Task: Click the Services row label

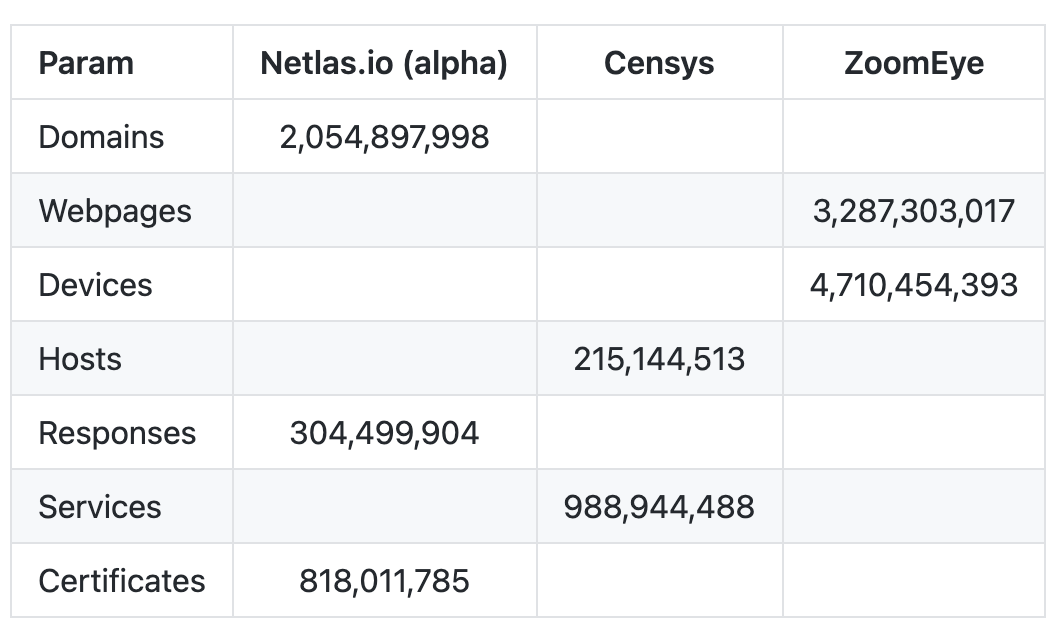Action: (x=100, y=507)
